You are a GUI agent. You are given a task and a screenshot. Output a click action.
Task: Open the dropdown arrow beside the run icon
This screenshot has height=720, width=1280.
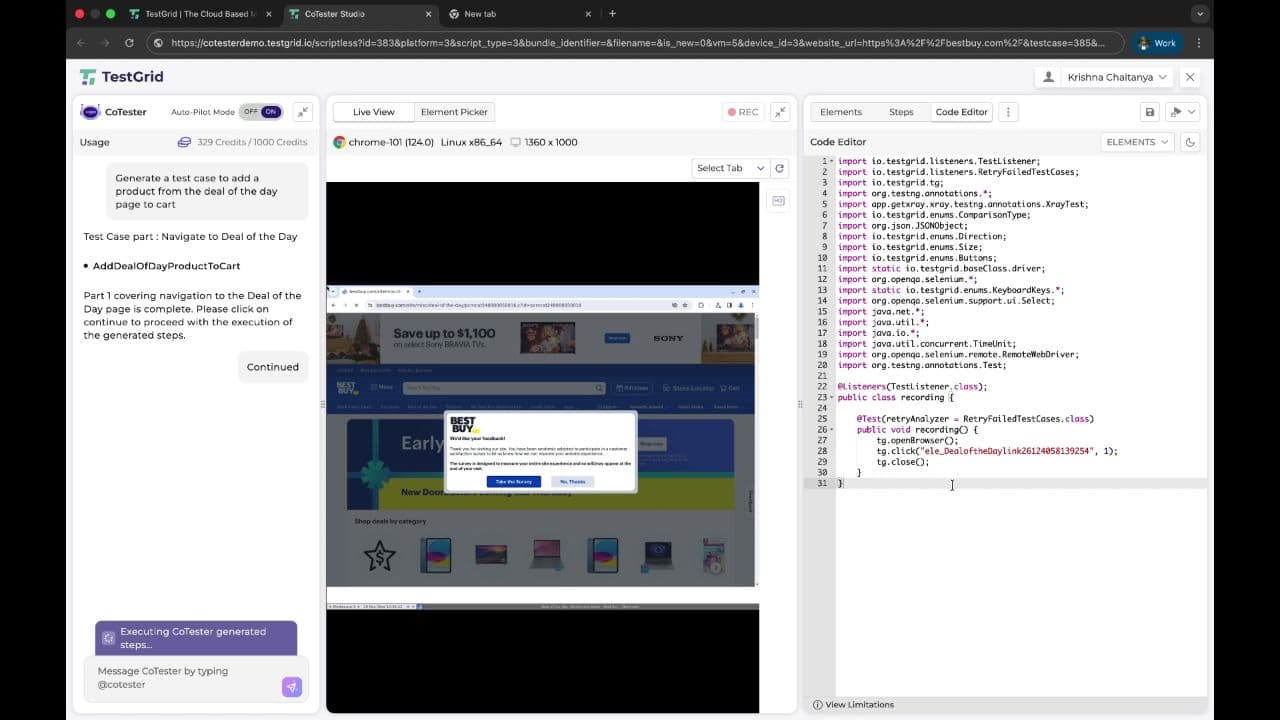click(1189, 112)
